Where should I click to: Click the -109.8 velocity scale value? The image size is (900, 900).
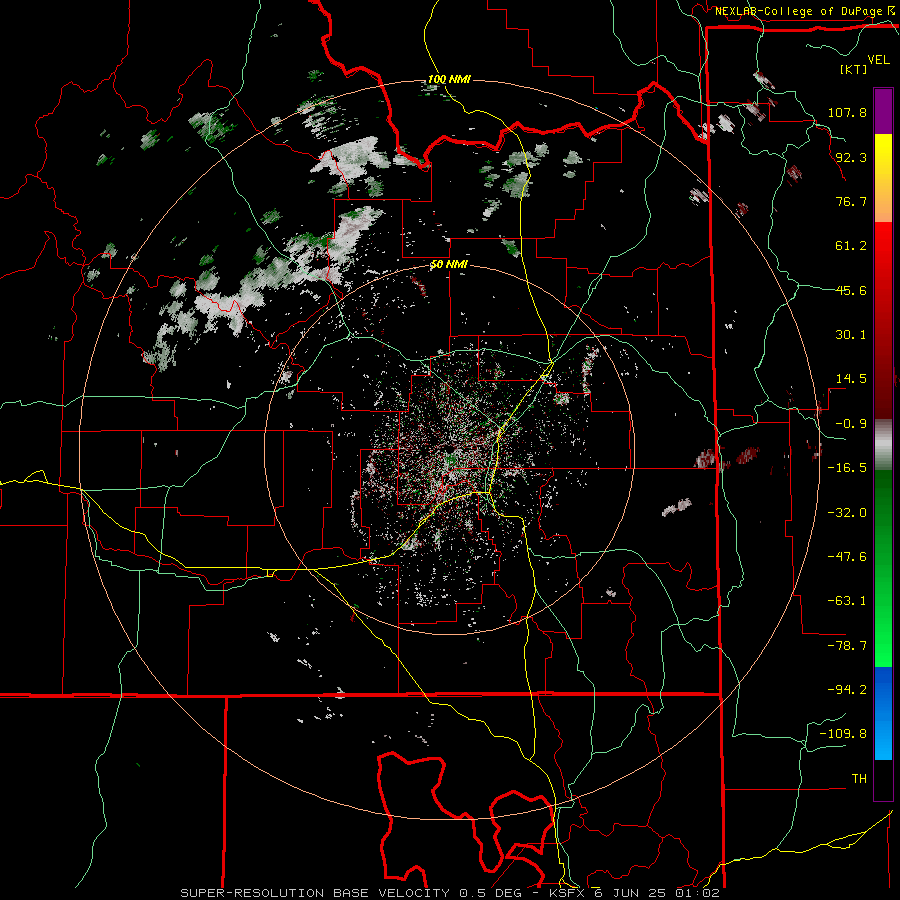(843, 734)
